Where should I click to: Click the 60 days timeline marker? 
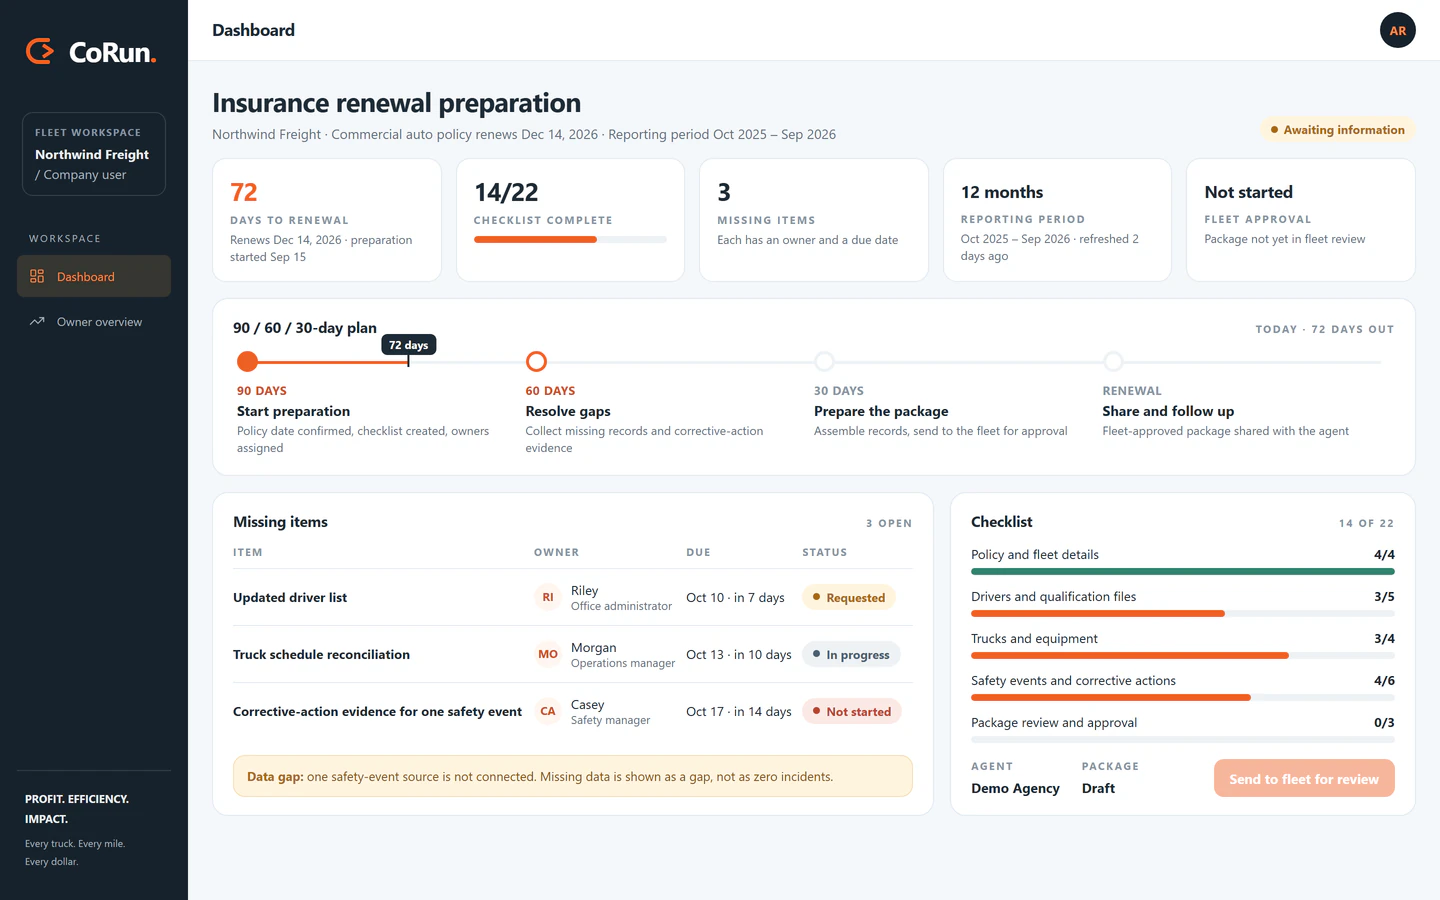tap(536, 361)
